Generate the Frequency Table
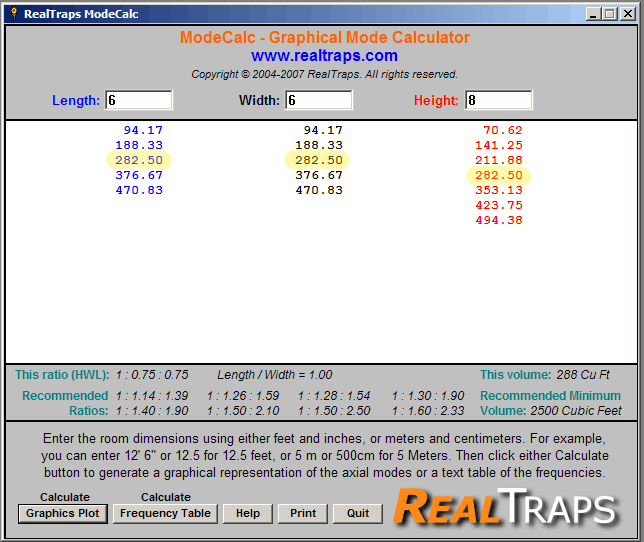This screenshot has height=542, width=644. (165, 513)
